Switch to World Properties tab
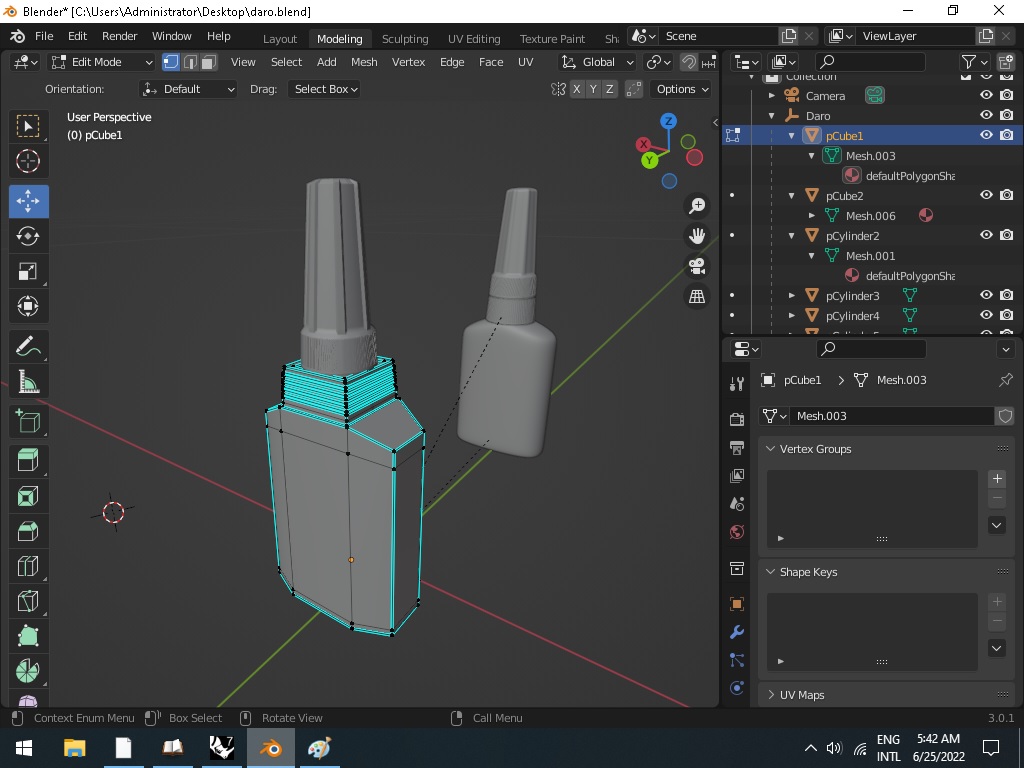1024x768 pixels. coord(736,533)
